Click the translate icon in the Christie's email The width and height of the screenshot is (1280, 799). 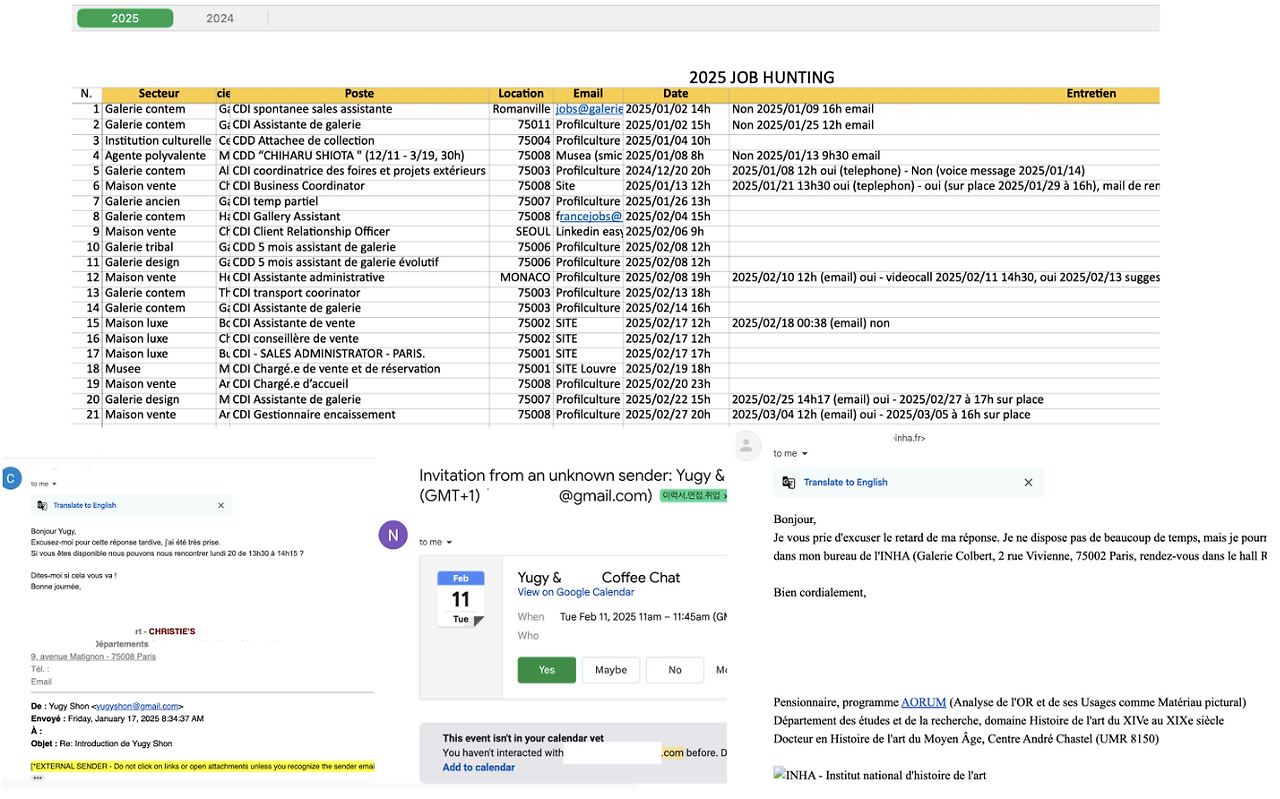(x=42, y=506)
